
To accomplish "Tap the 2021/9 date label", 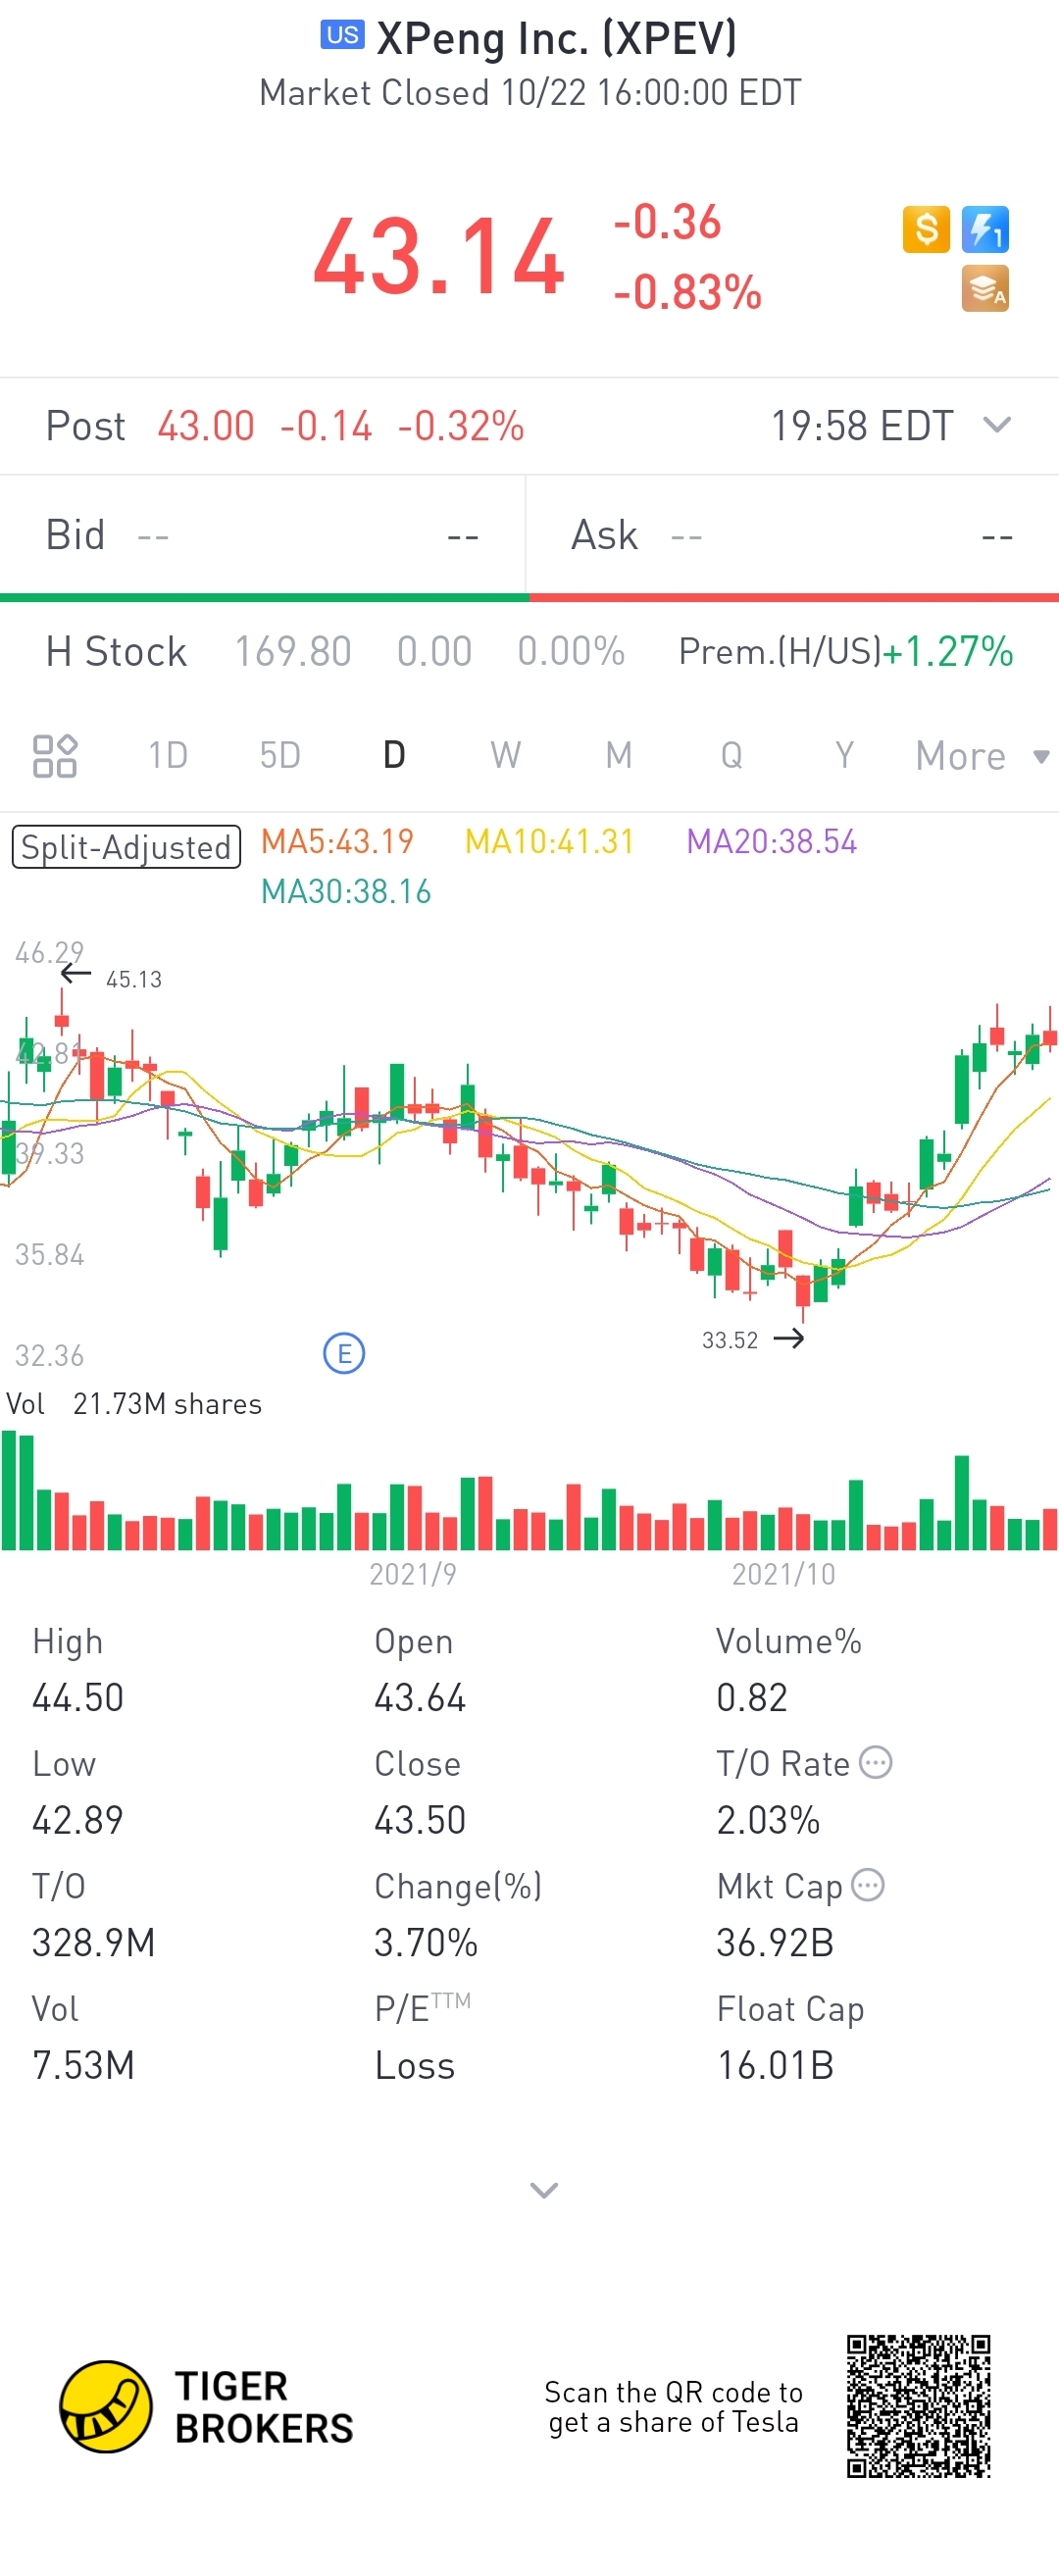I will [413, 1574].
